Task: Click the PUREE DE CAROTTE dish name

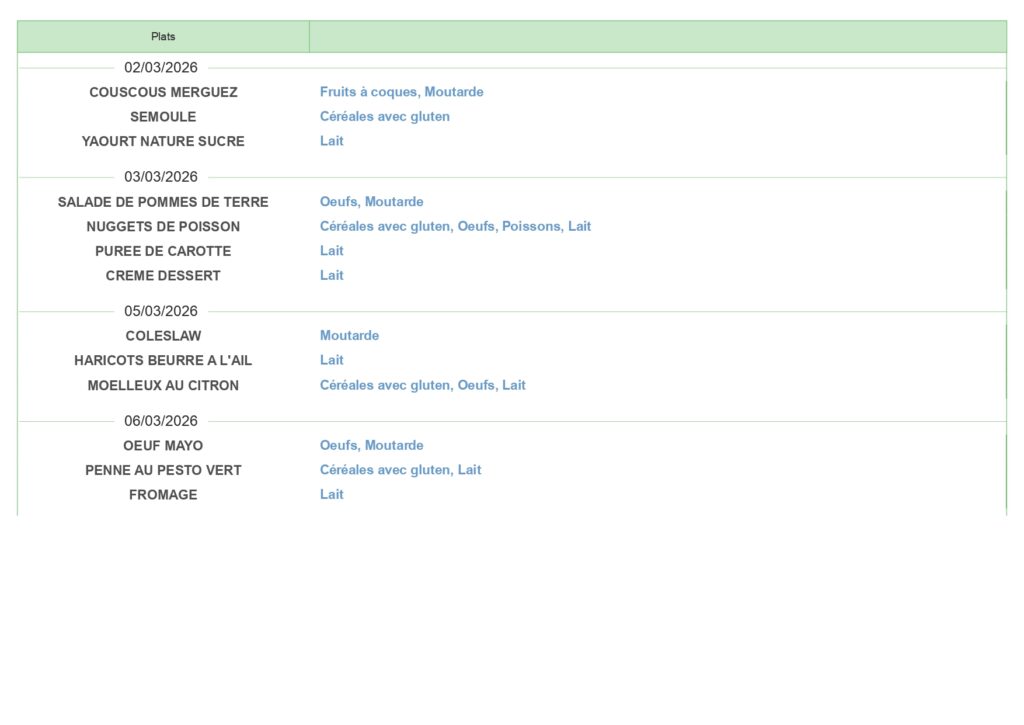Action: coord(163,251)
